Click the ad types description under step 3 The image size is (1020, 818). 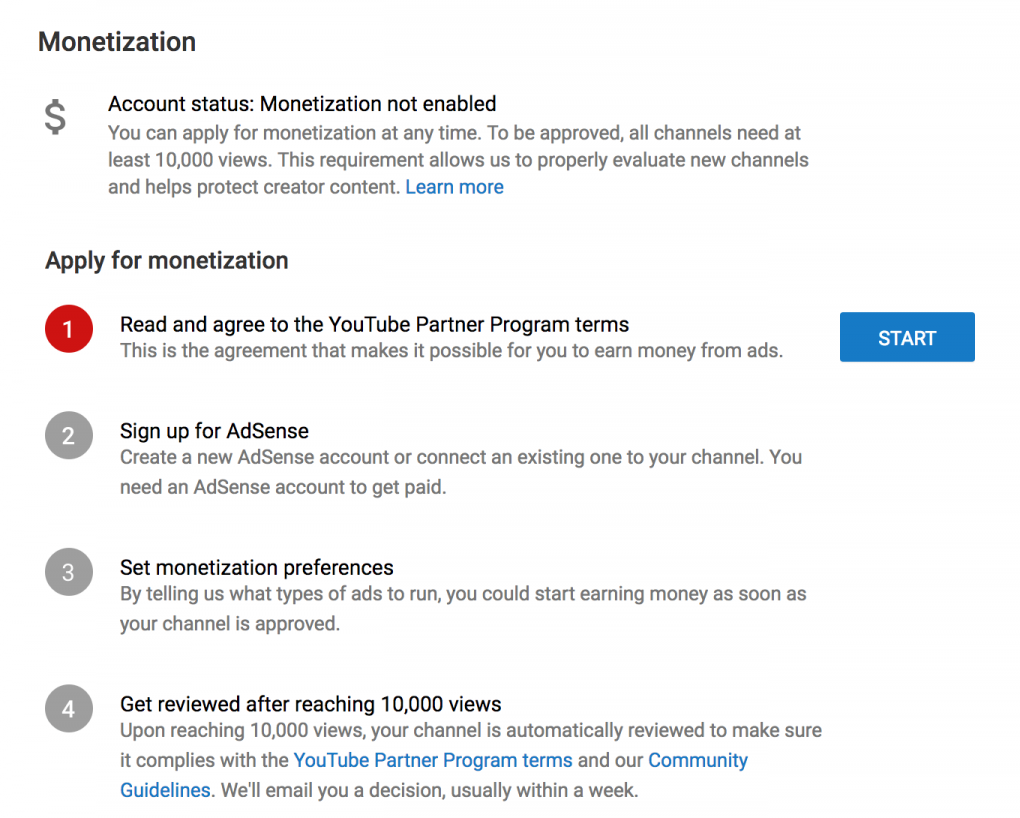pos(463,608)
